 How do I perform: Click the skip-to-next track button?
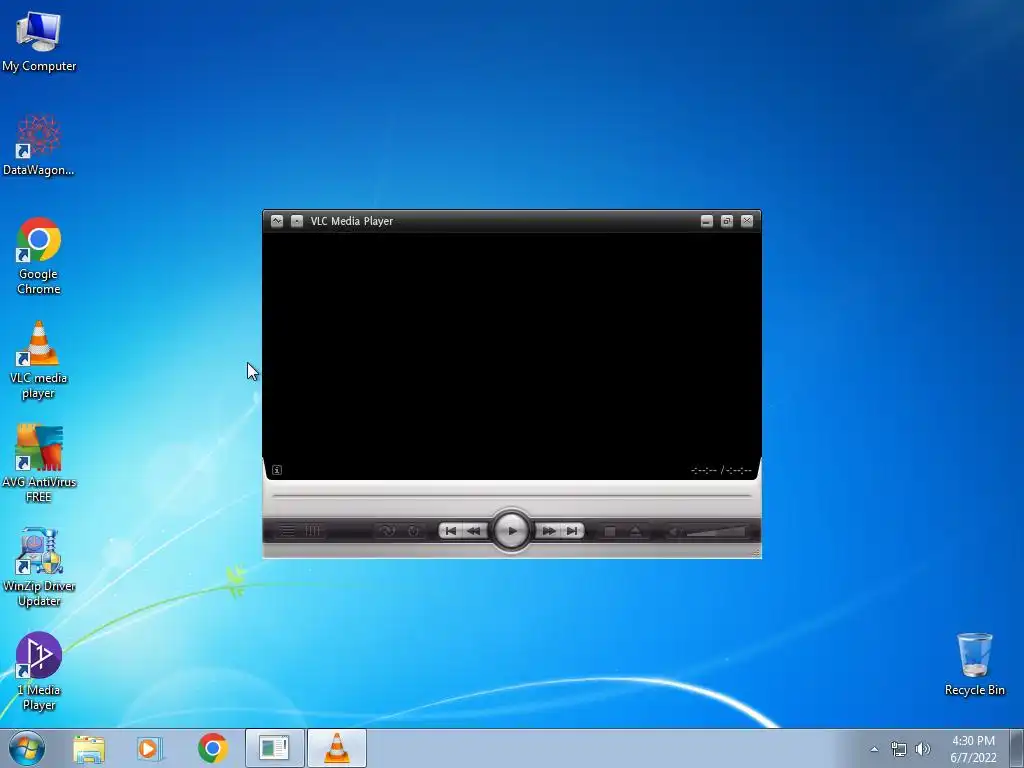[572, 531]
